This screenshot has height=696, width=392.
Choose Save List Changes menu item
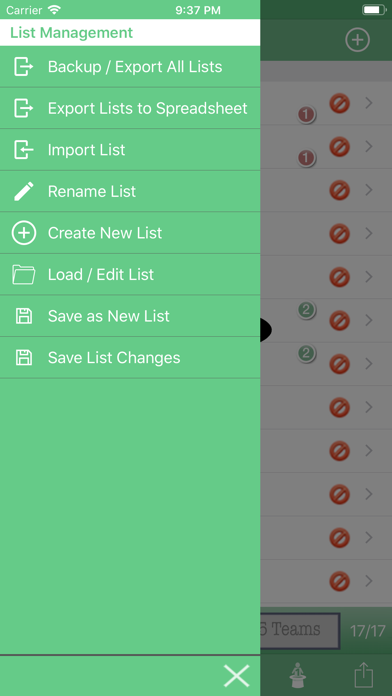tap(130, 358)
